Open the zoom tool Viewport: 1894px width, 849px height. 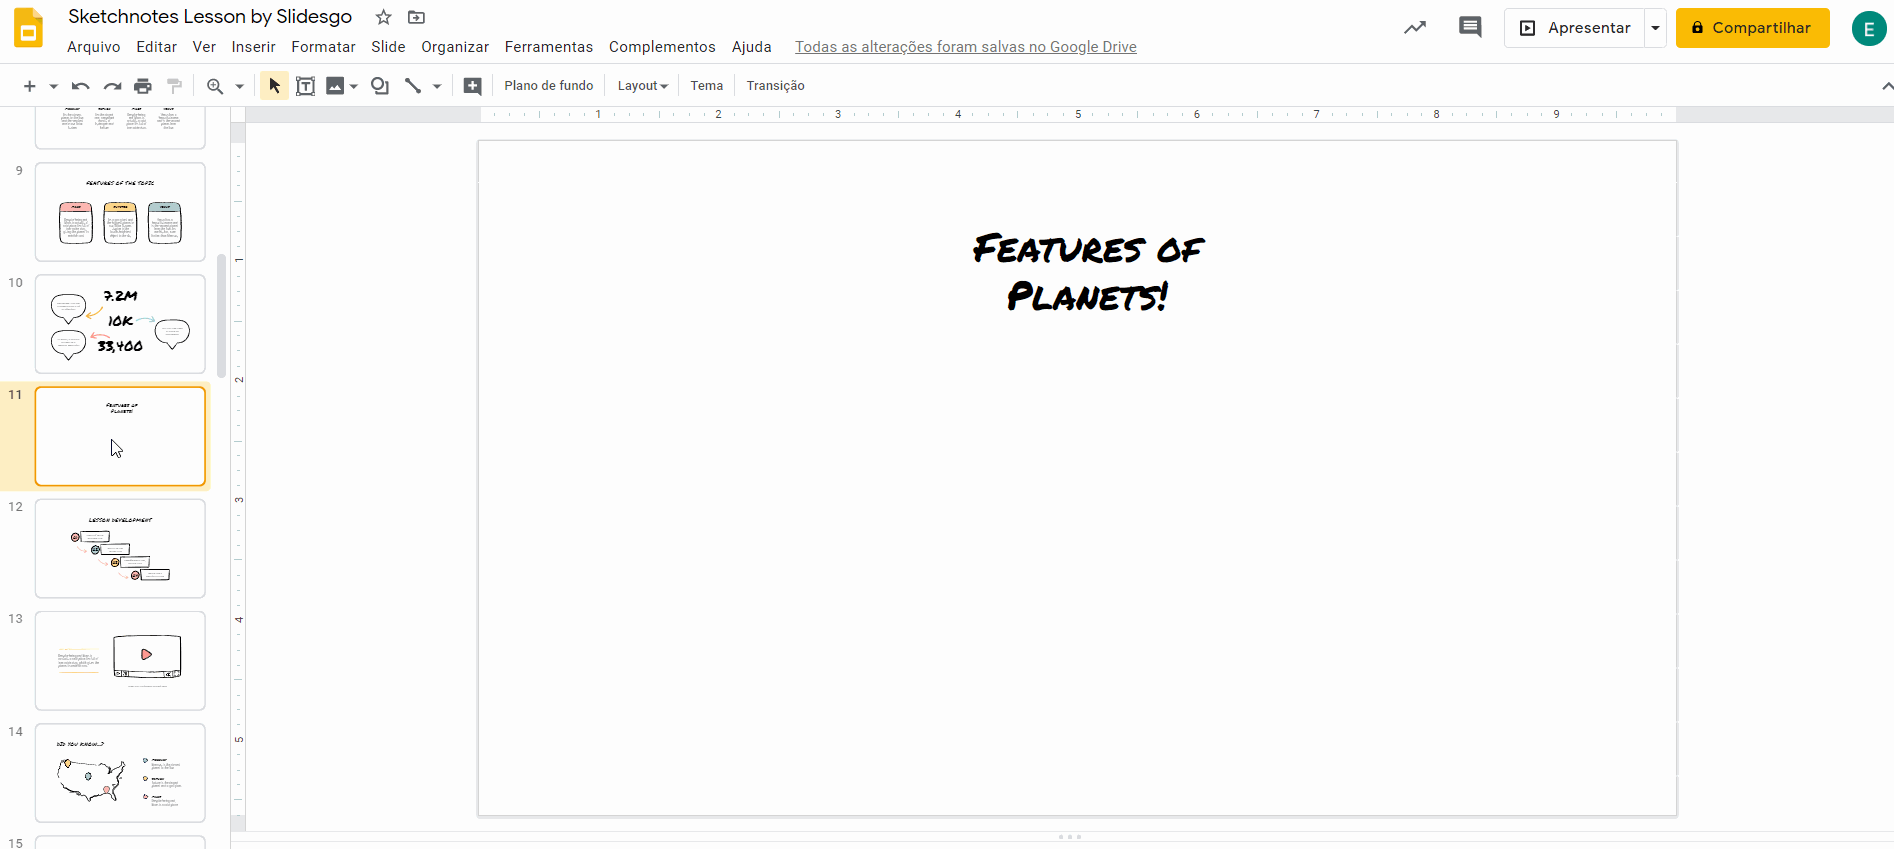[x=215, y=86]
